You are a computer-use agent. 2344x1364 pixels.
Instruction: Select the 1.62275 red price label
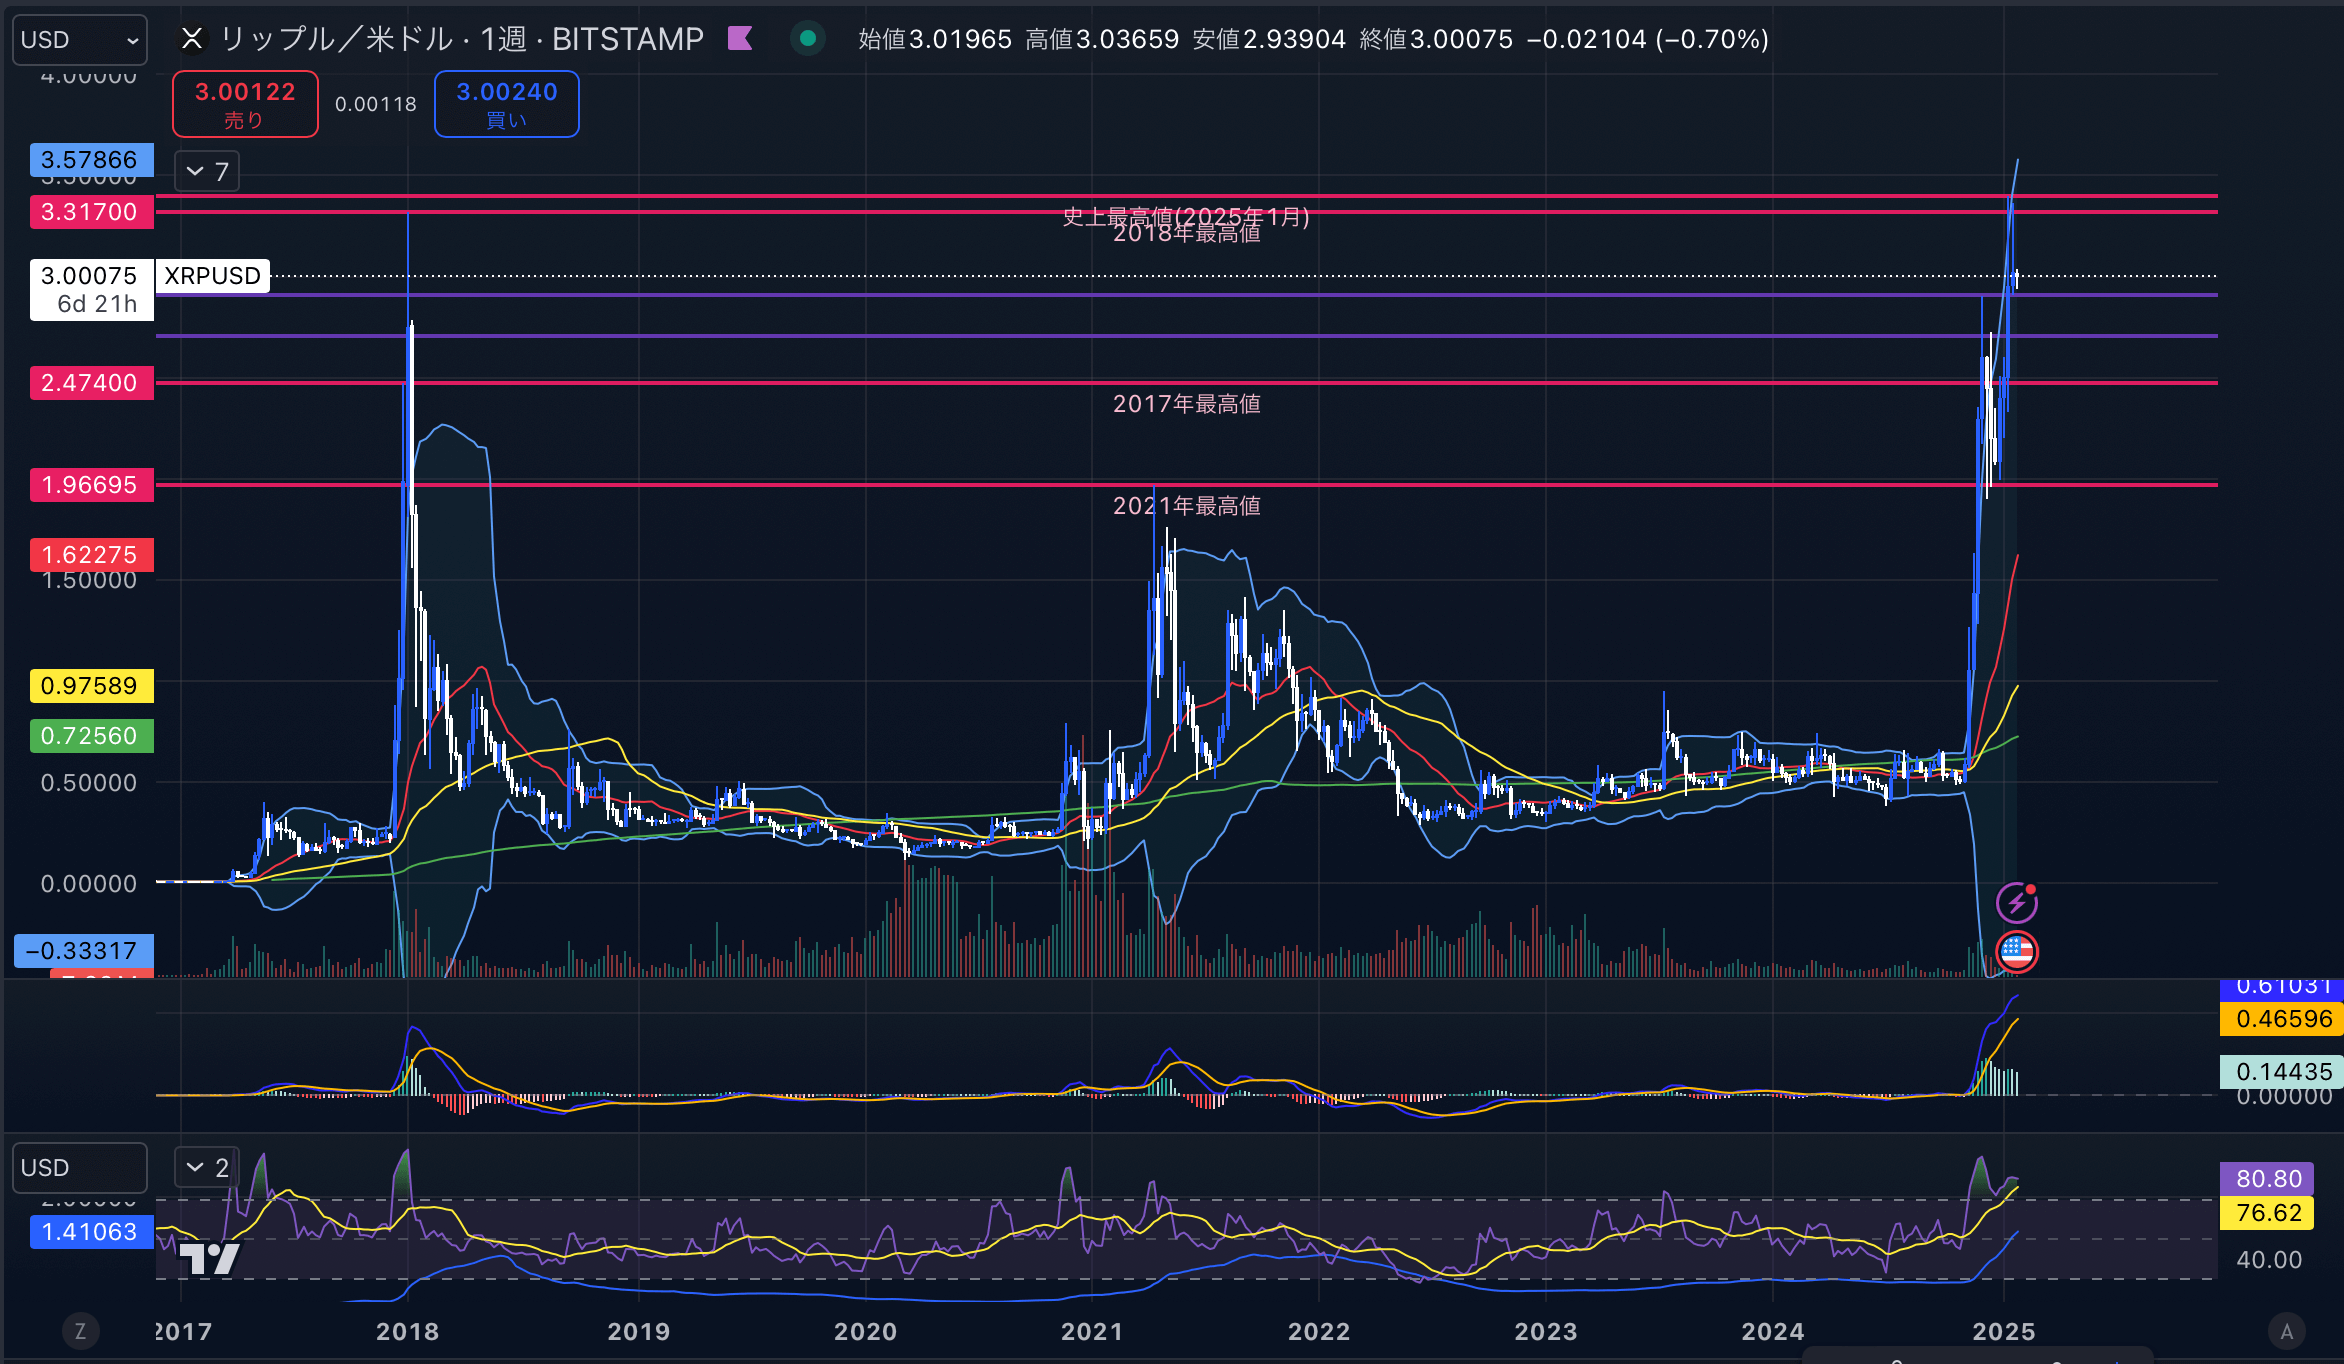(x=92, y=555)
